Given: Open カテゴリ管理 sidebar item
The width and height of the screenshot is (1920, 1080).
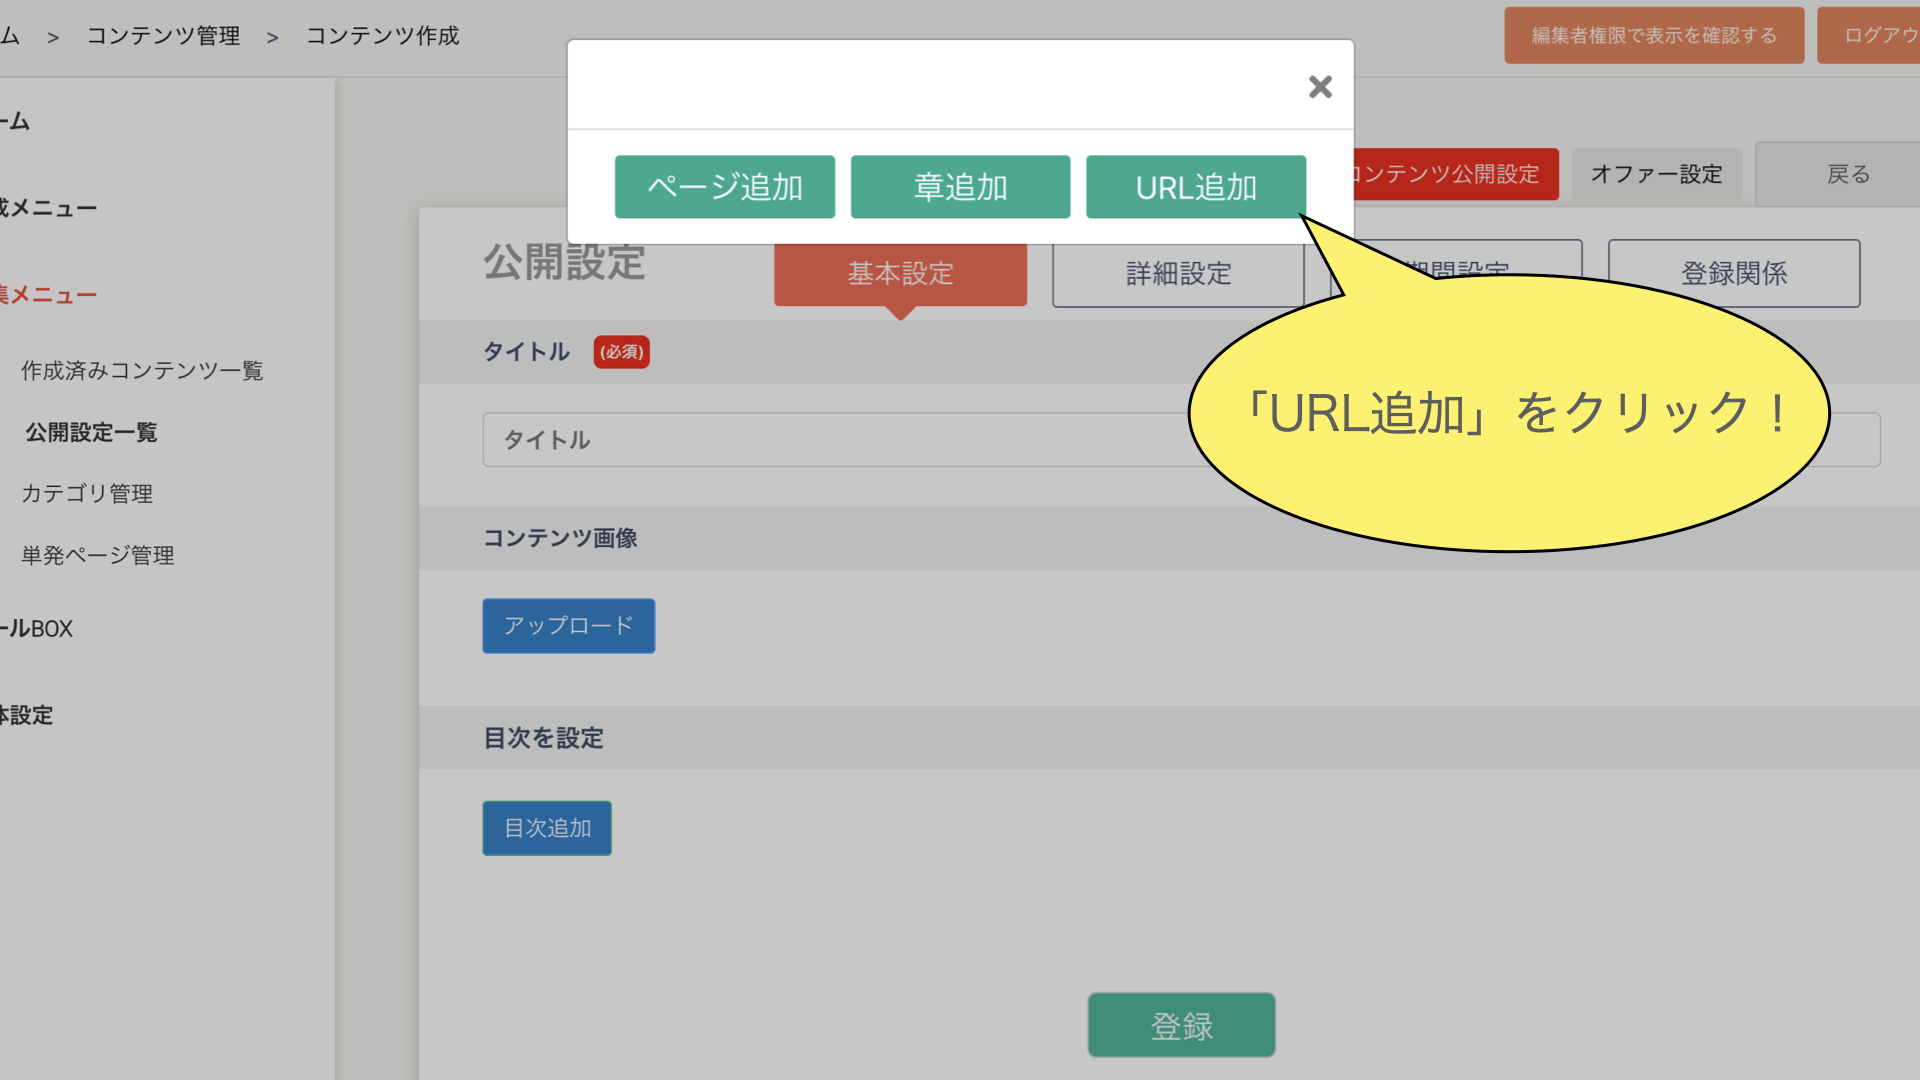Looking at the screenshot, I should [x=87, y=494].
